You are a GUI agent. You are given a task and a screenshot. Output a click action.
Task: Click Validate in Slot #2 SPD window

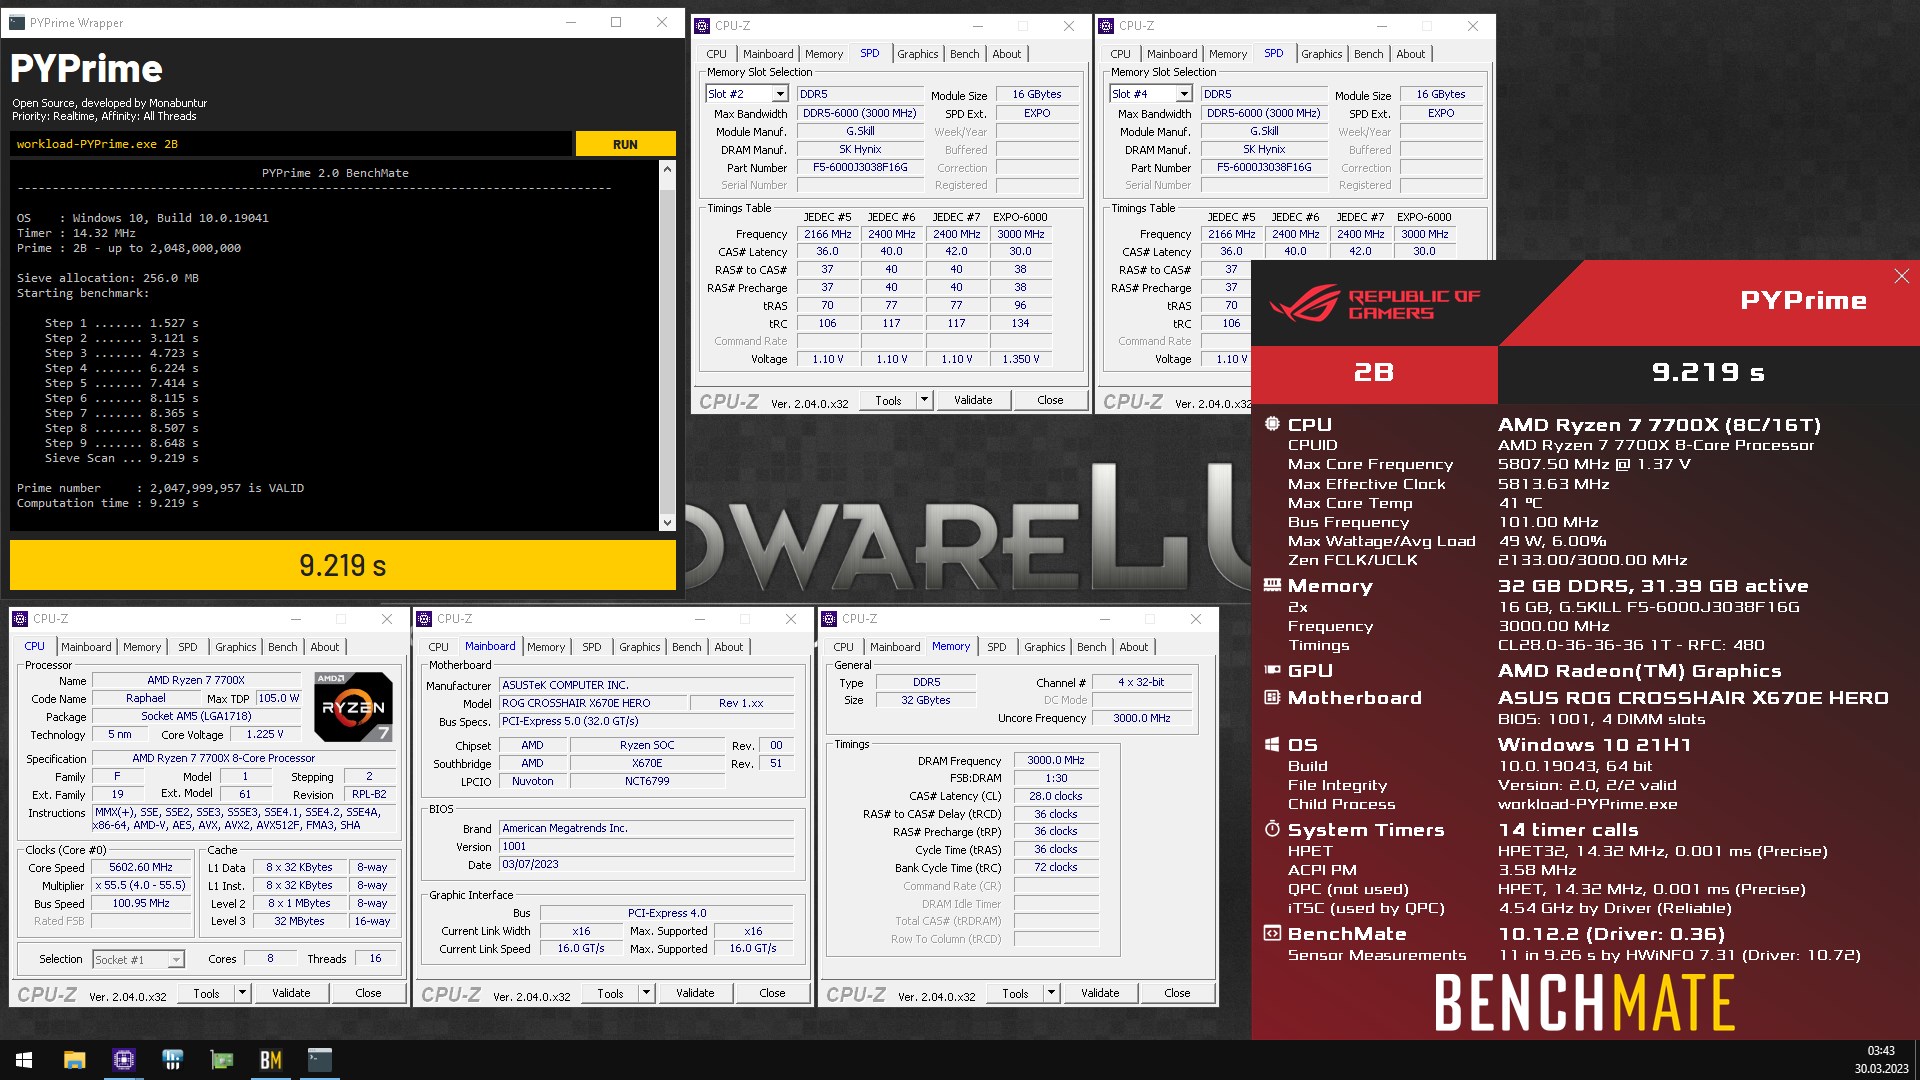(973, 400)
